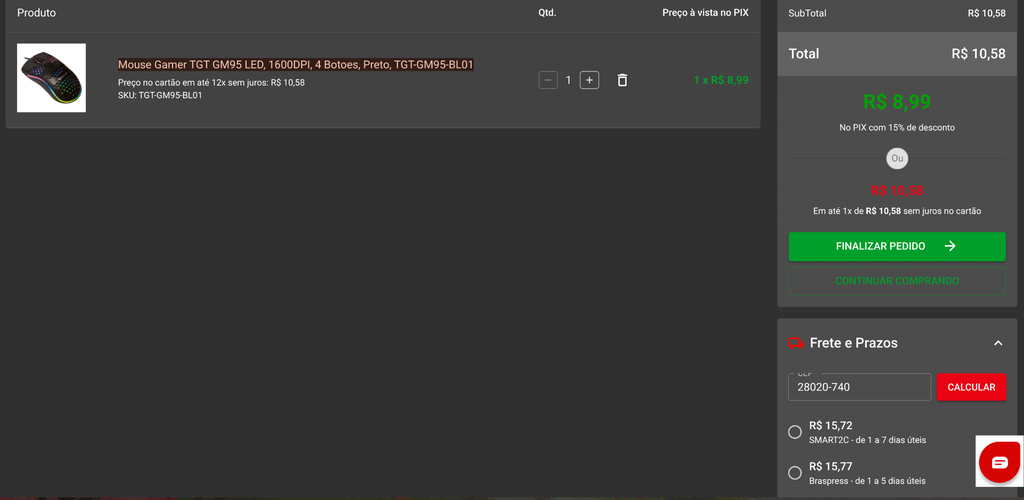Click the gaming mouse product thumbnail
The image size is (1024, 500).
pos(51,78)
